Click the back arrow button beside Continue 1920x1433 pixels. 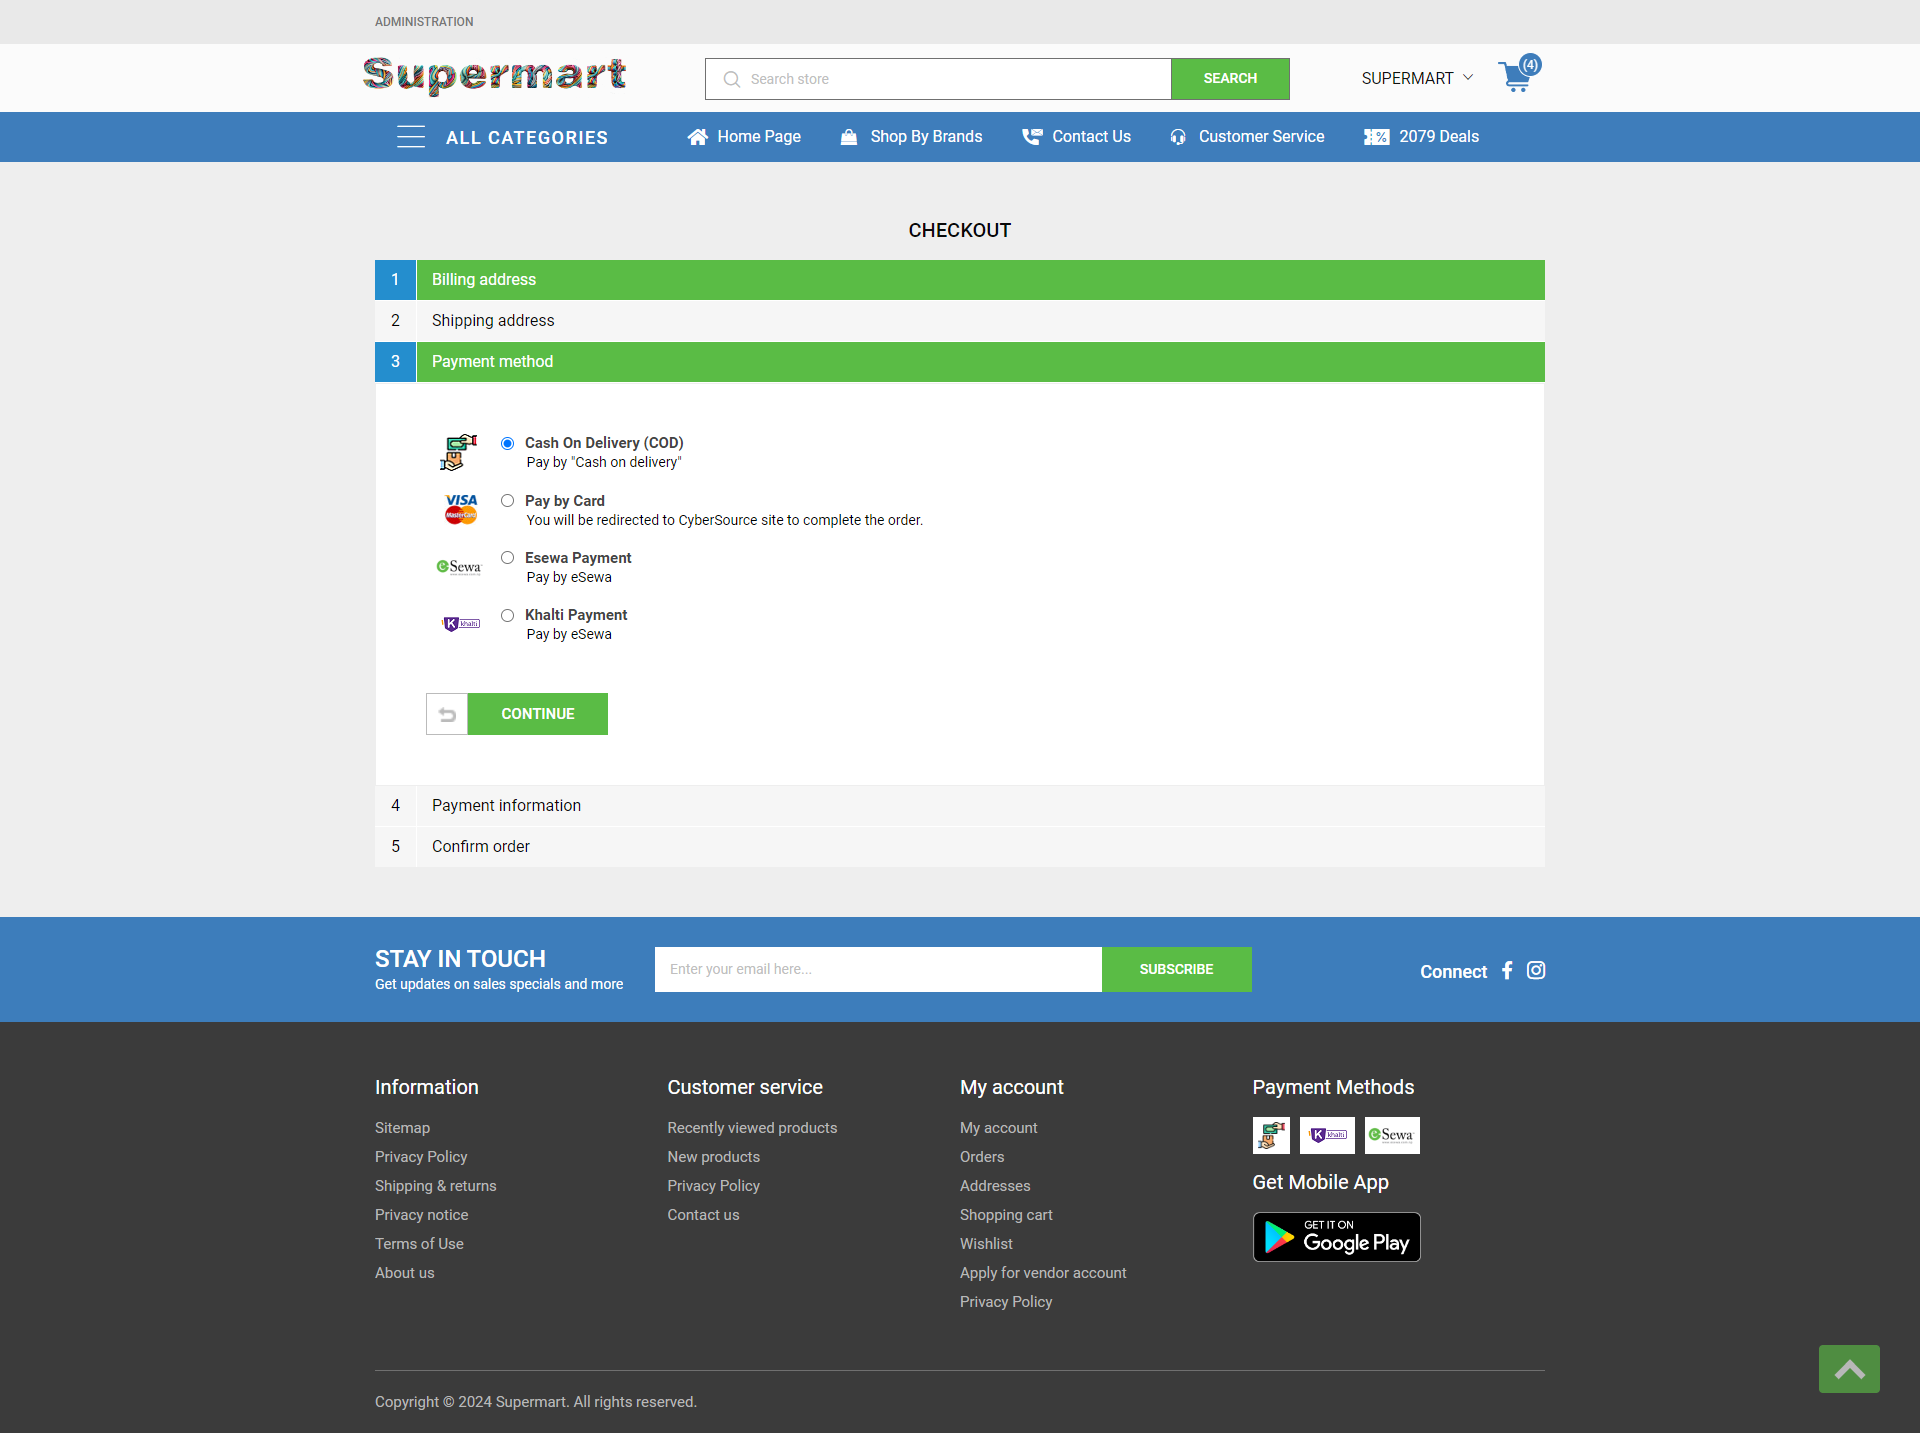coord(447,714)
